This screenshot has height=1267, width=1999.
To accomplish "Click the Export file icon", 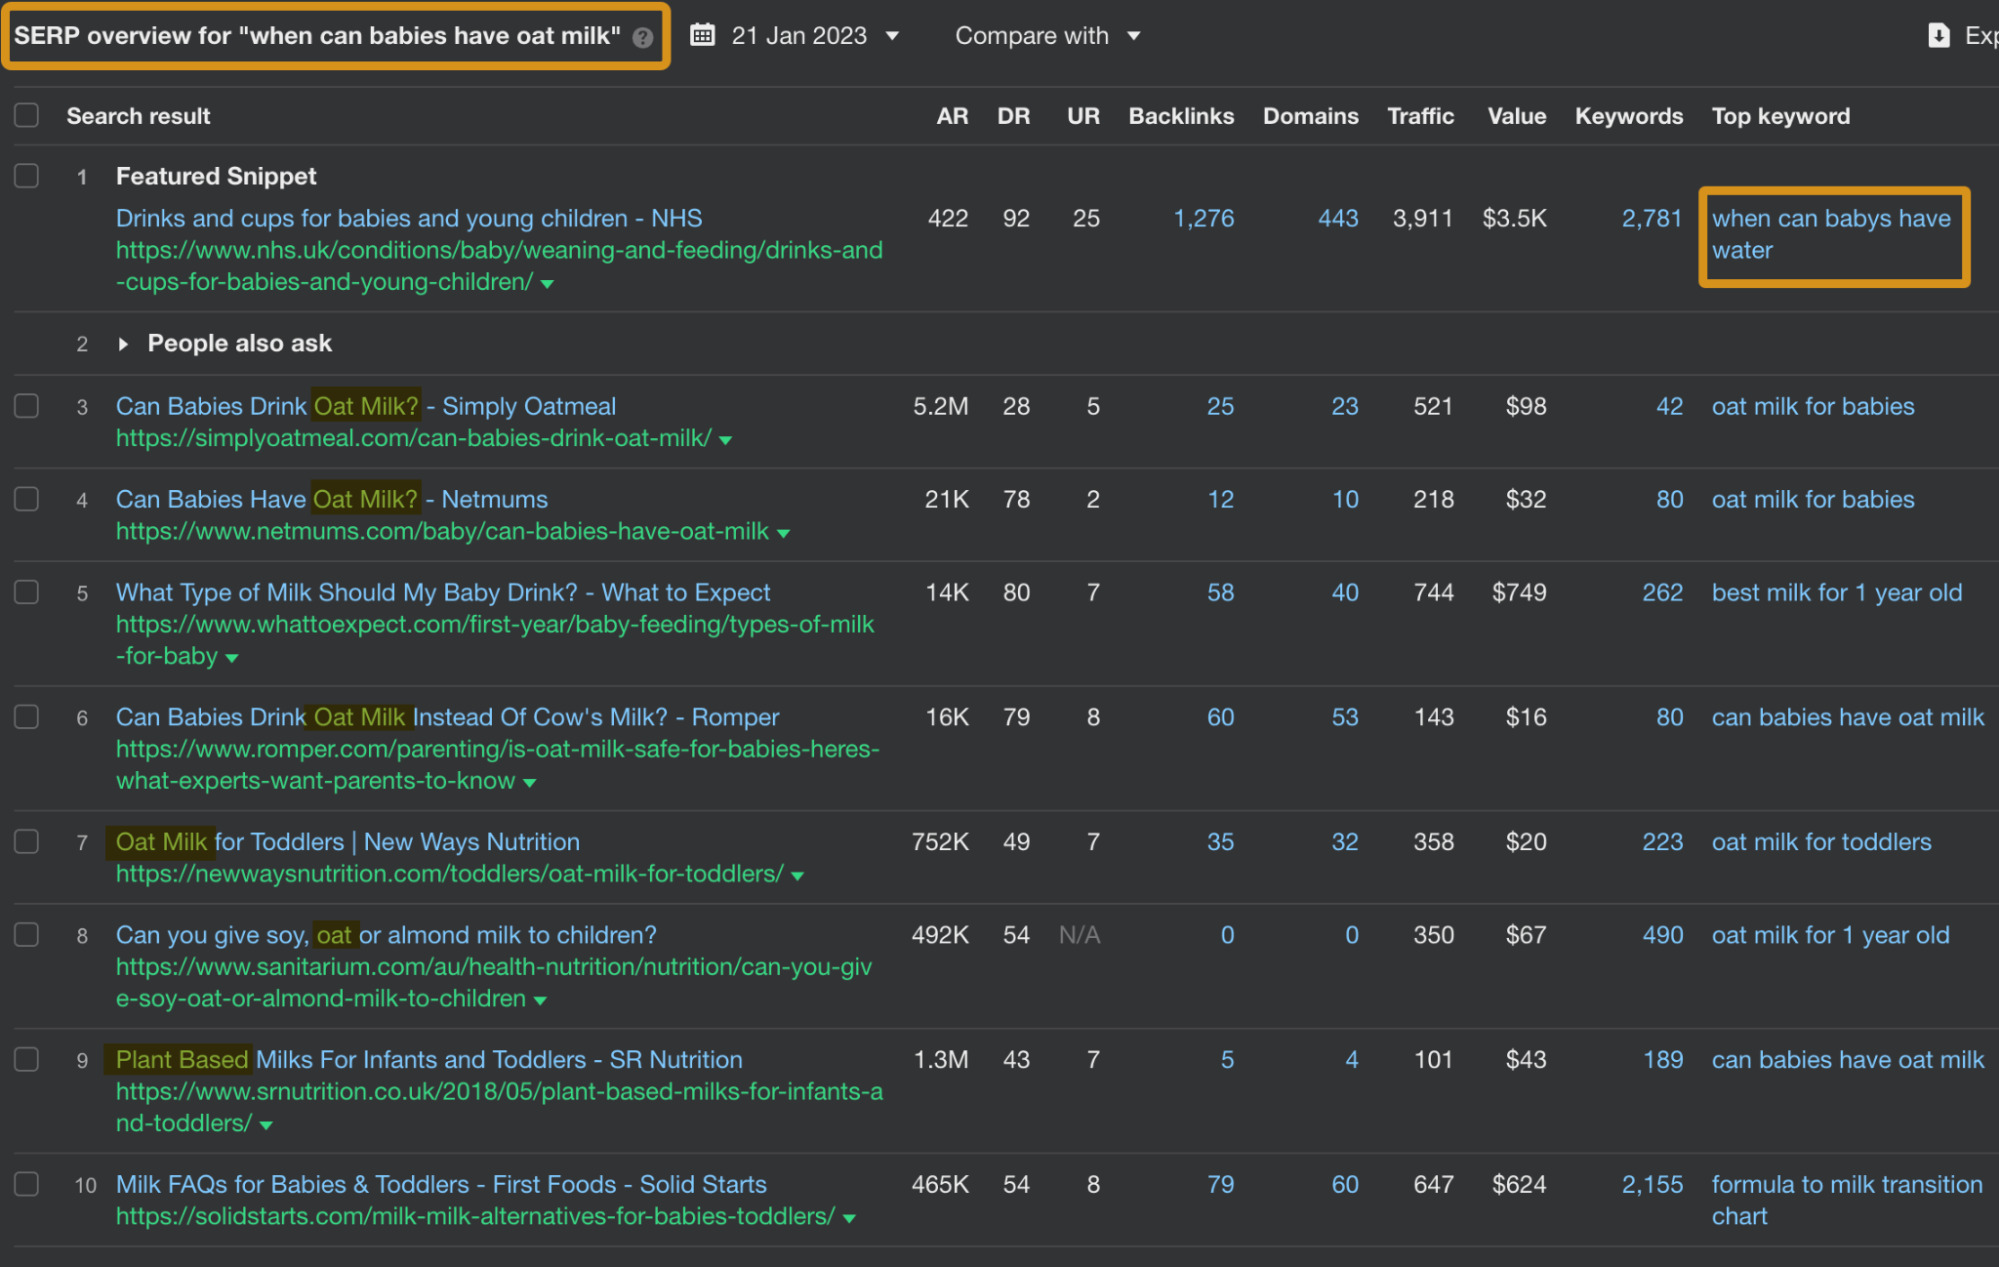I will 1938,34.
